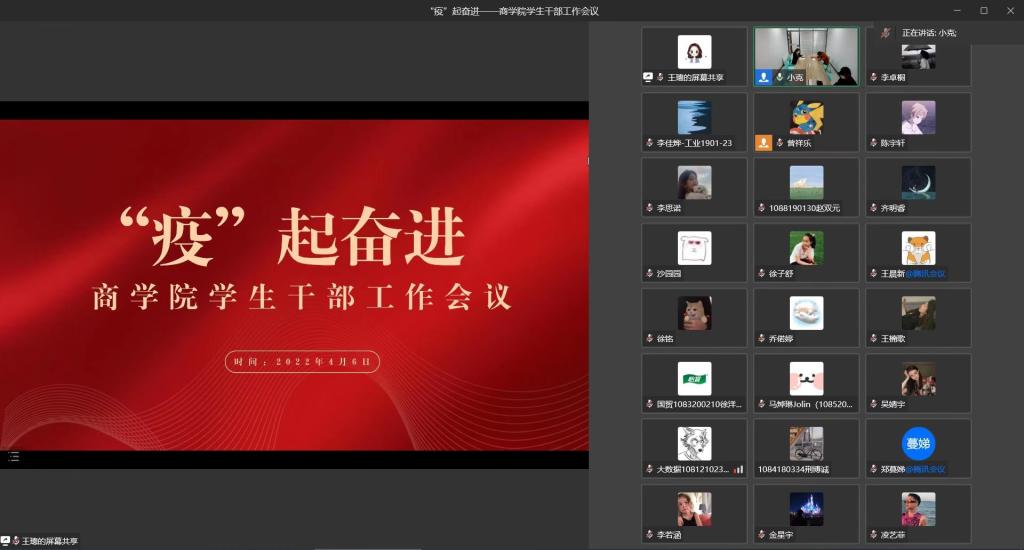Click the muted mic icon beside 李卓桐
The image size is (1024, 550).
tap(873, 77)
